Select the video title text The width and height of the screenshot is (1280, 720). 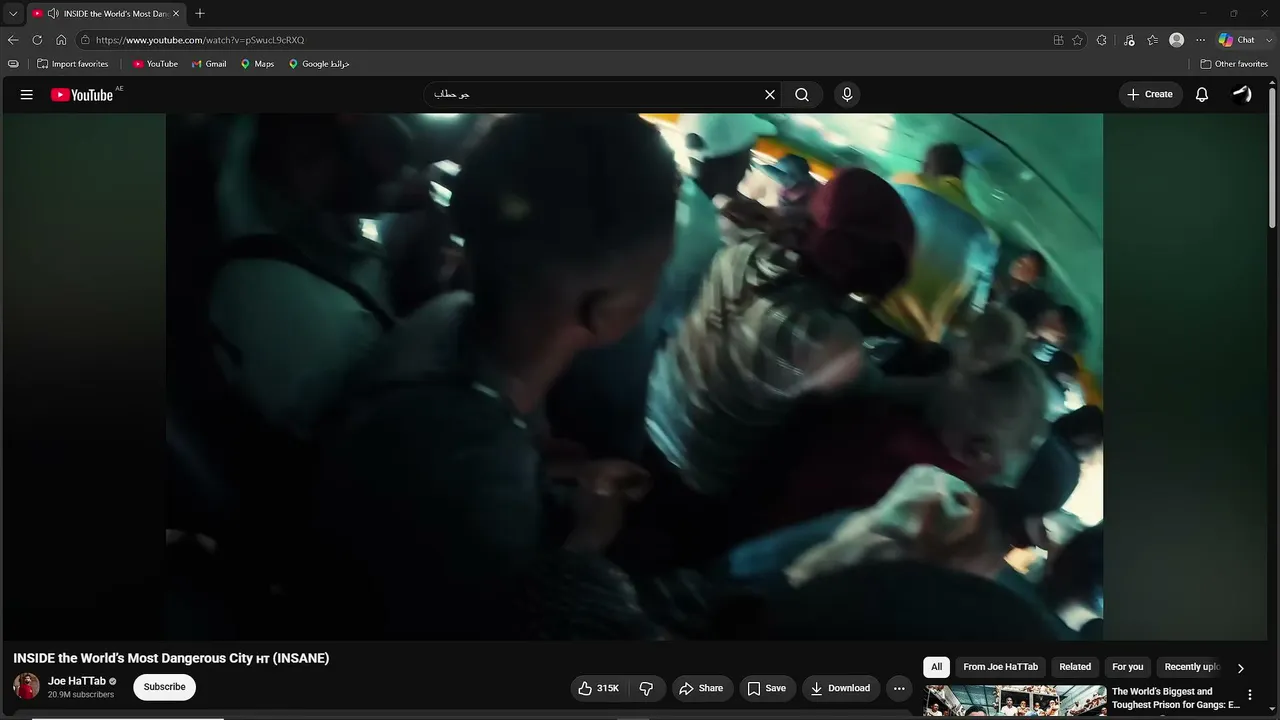(171, 658)
